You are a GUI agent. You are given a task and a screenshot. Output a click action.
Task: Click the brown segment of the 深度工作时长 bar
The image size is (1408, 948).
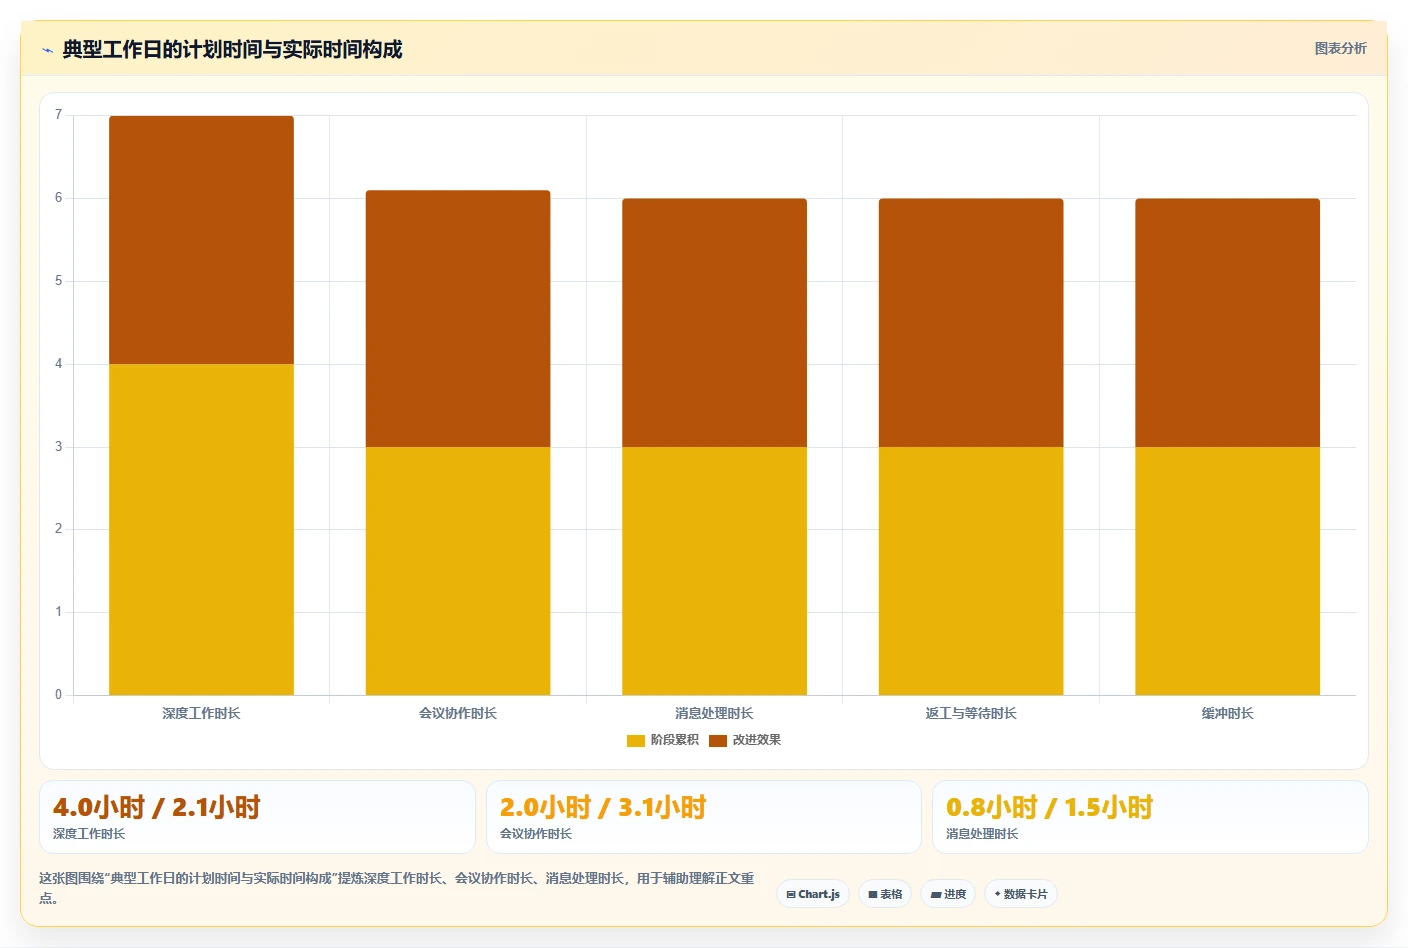click(201, 240)
